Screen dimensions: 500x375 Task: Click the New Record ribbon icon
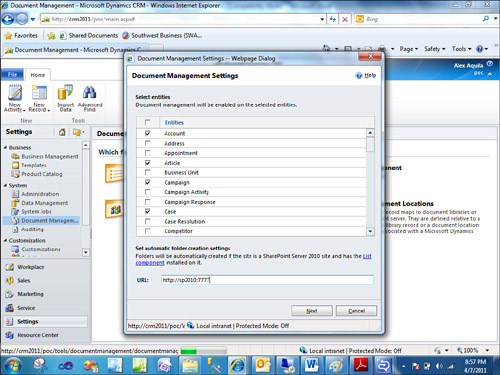(x=39, y=93)
